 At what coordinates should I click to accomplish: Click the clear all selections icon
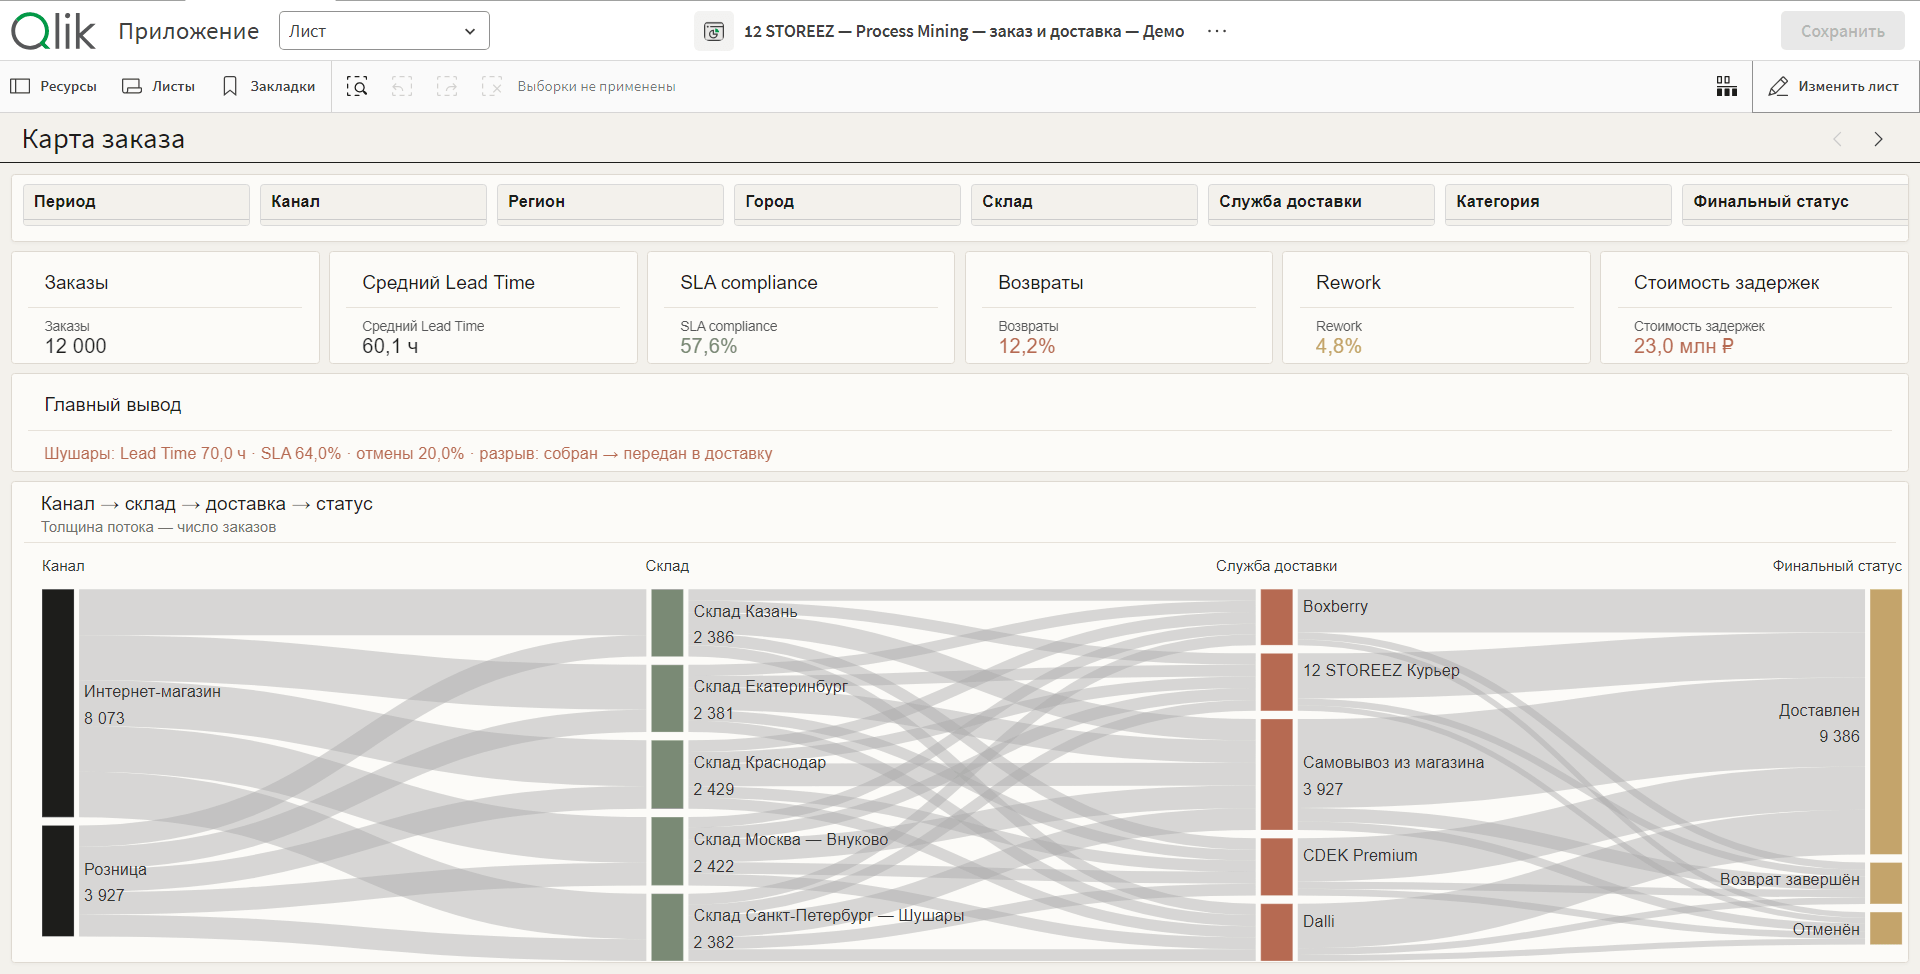pyautogui.click(x=492, y=87)
